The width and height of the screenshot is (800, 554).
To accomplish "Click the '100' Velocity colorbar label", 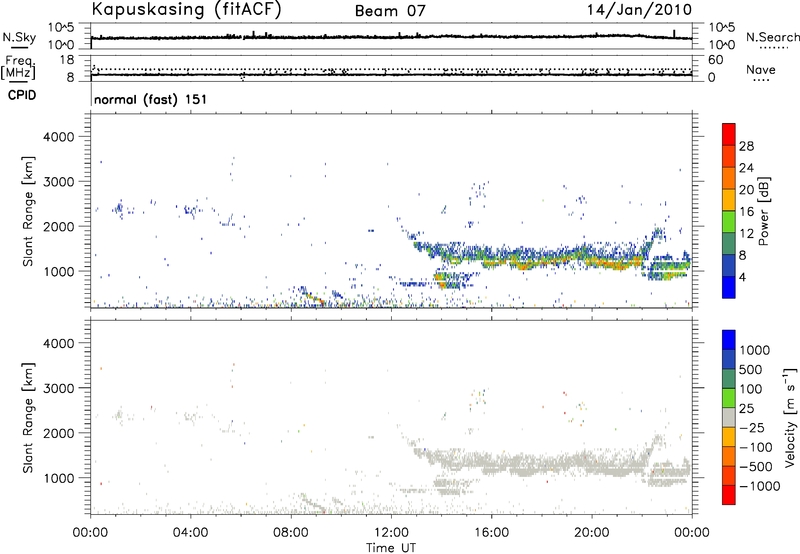I will coord(751,389).
